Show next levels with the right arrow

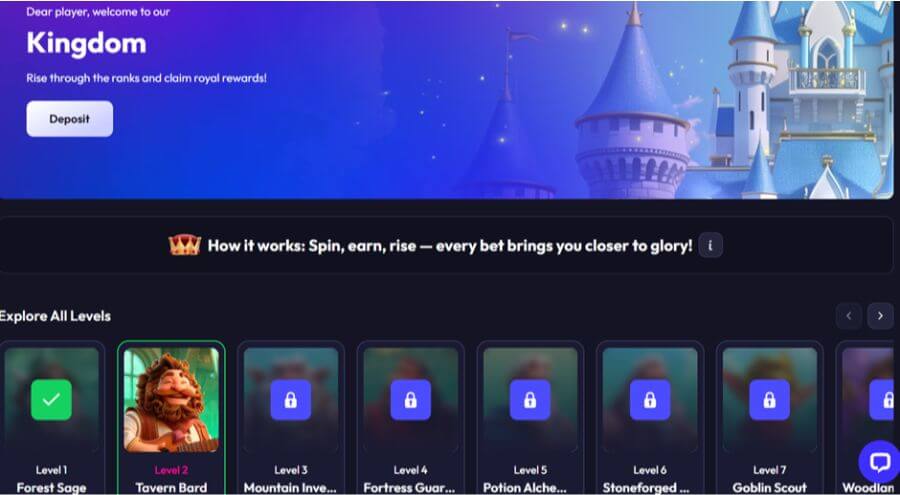[880, 316]
